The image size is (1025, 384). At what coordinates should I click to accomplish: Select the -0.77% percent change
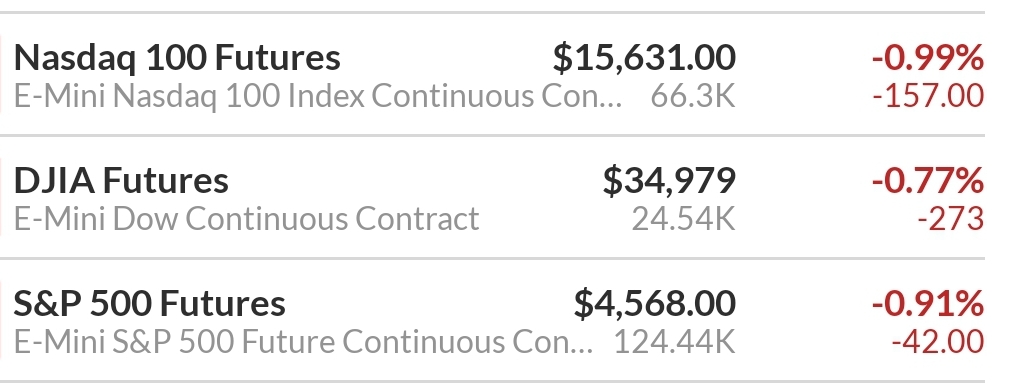tap(928, 181)
